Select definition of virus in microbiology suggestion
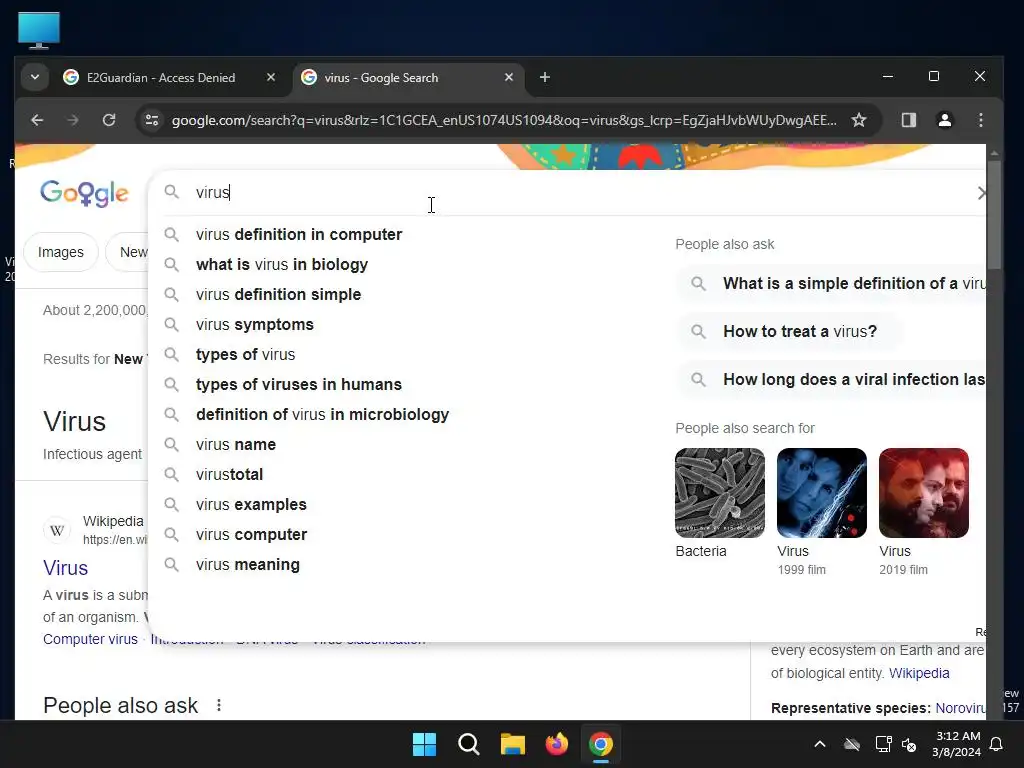The height and width of the screenshot is (768, 1024). coord(323,415)
